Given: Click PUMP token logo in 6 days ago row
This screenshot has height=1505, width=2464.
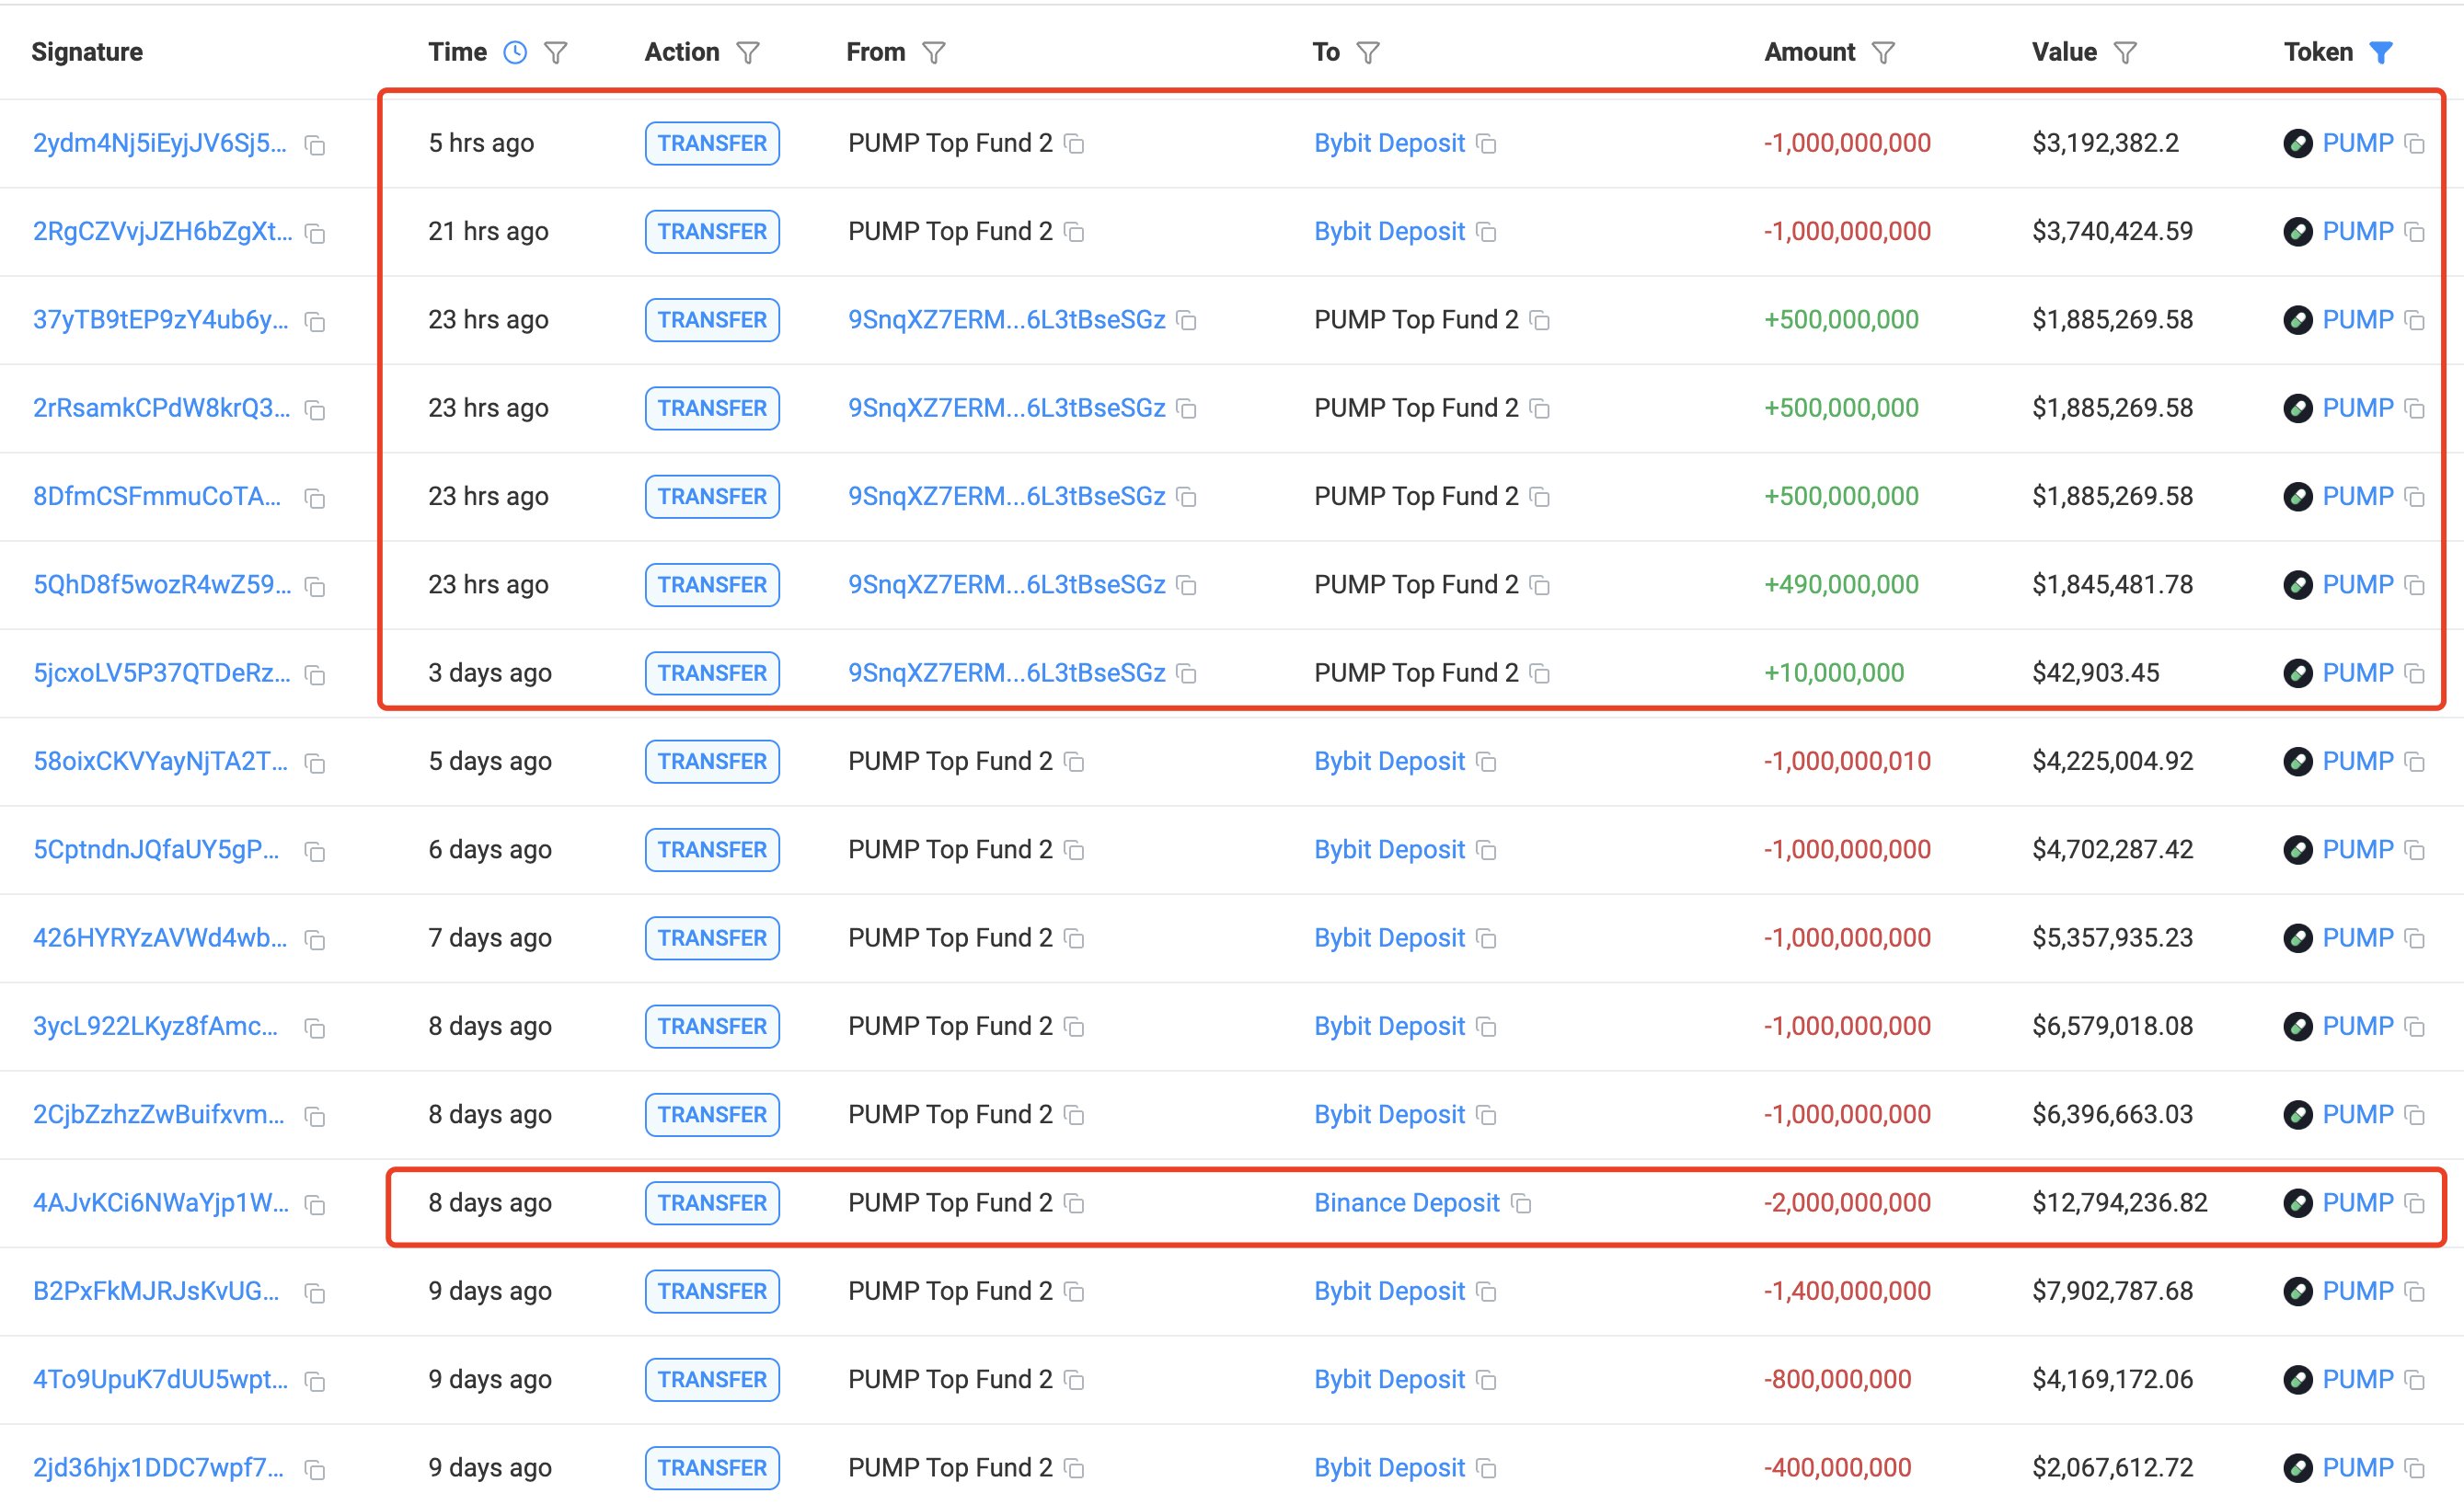Looking at the screenshot, I should tap(2298, 849).
